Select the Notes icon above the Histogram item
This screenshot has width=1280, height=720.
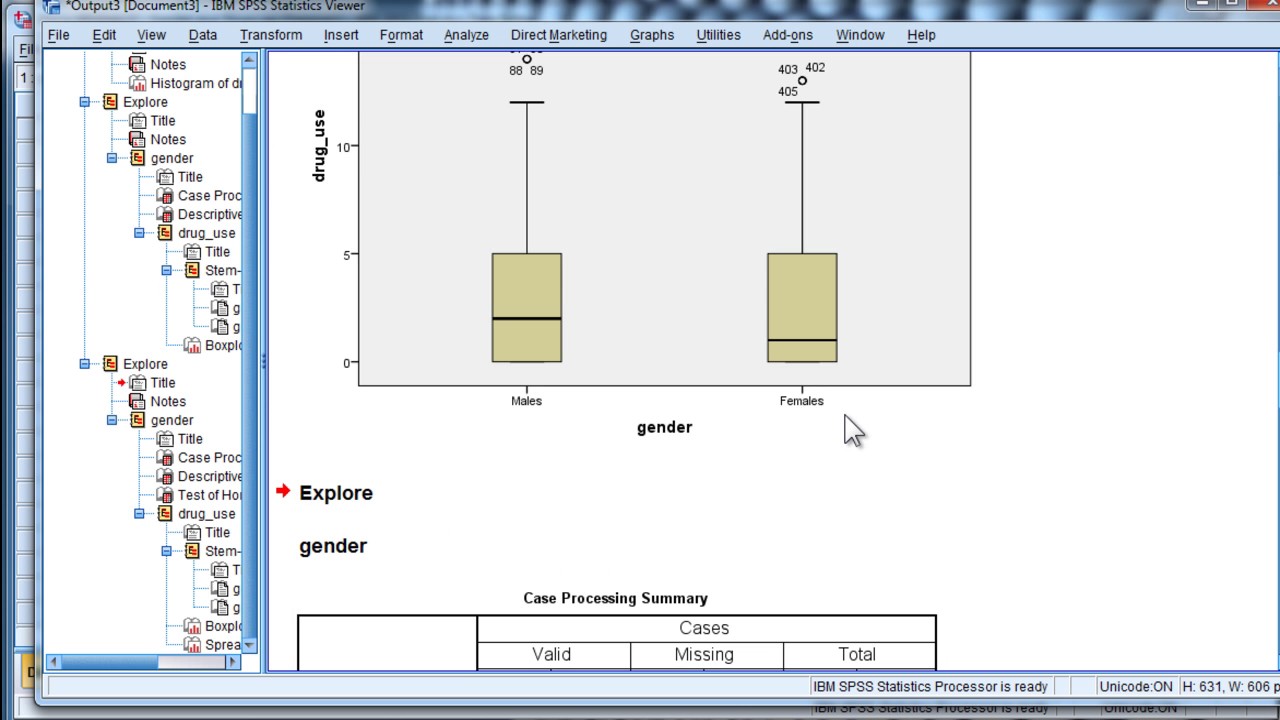point(138,64)
